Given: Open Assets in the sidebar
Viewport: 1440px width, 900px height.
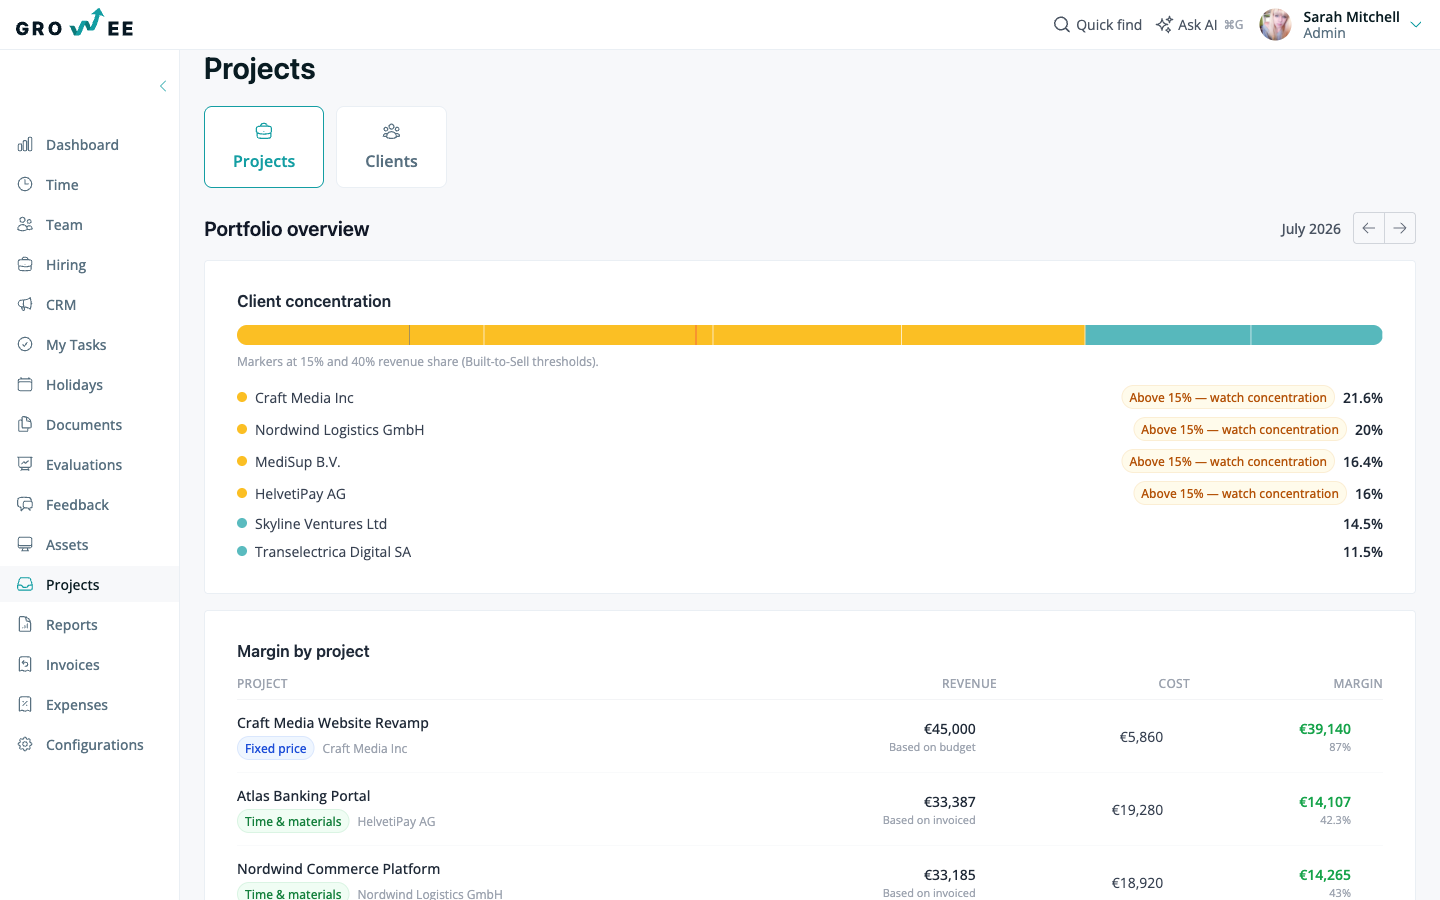Looking at the screenshot, I should [x=90, y=545].
